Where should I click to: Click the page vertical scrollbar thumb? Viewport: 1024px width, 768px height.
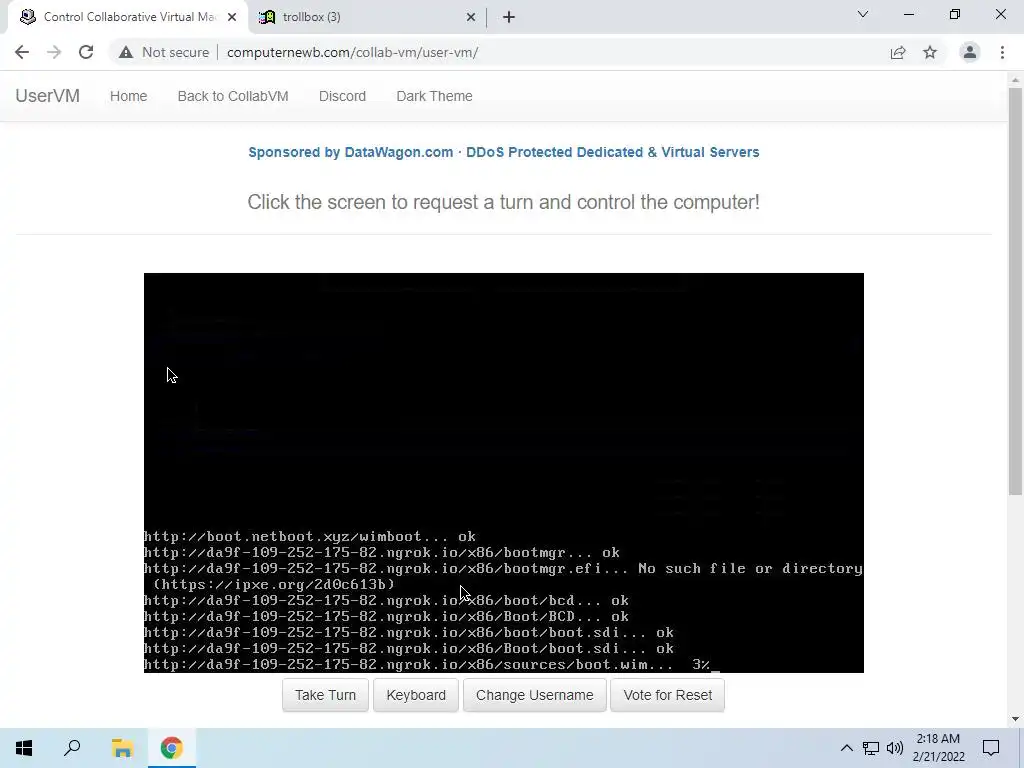(1015, 291)
